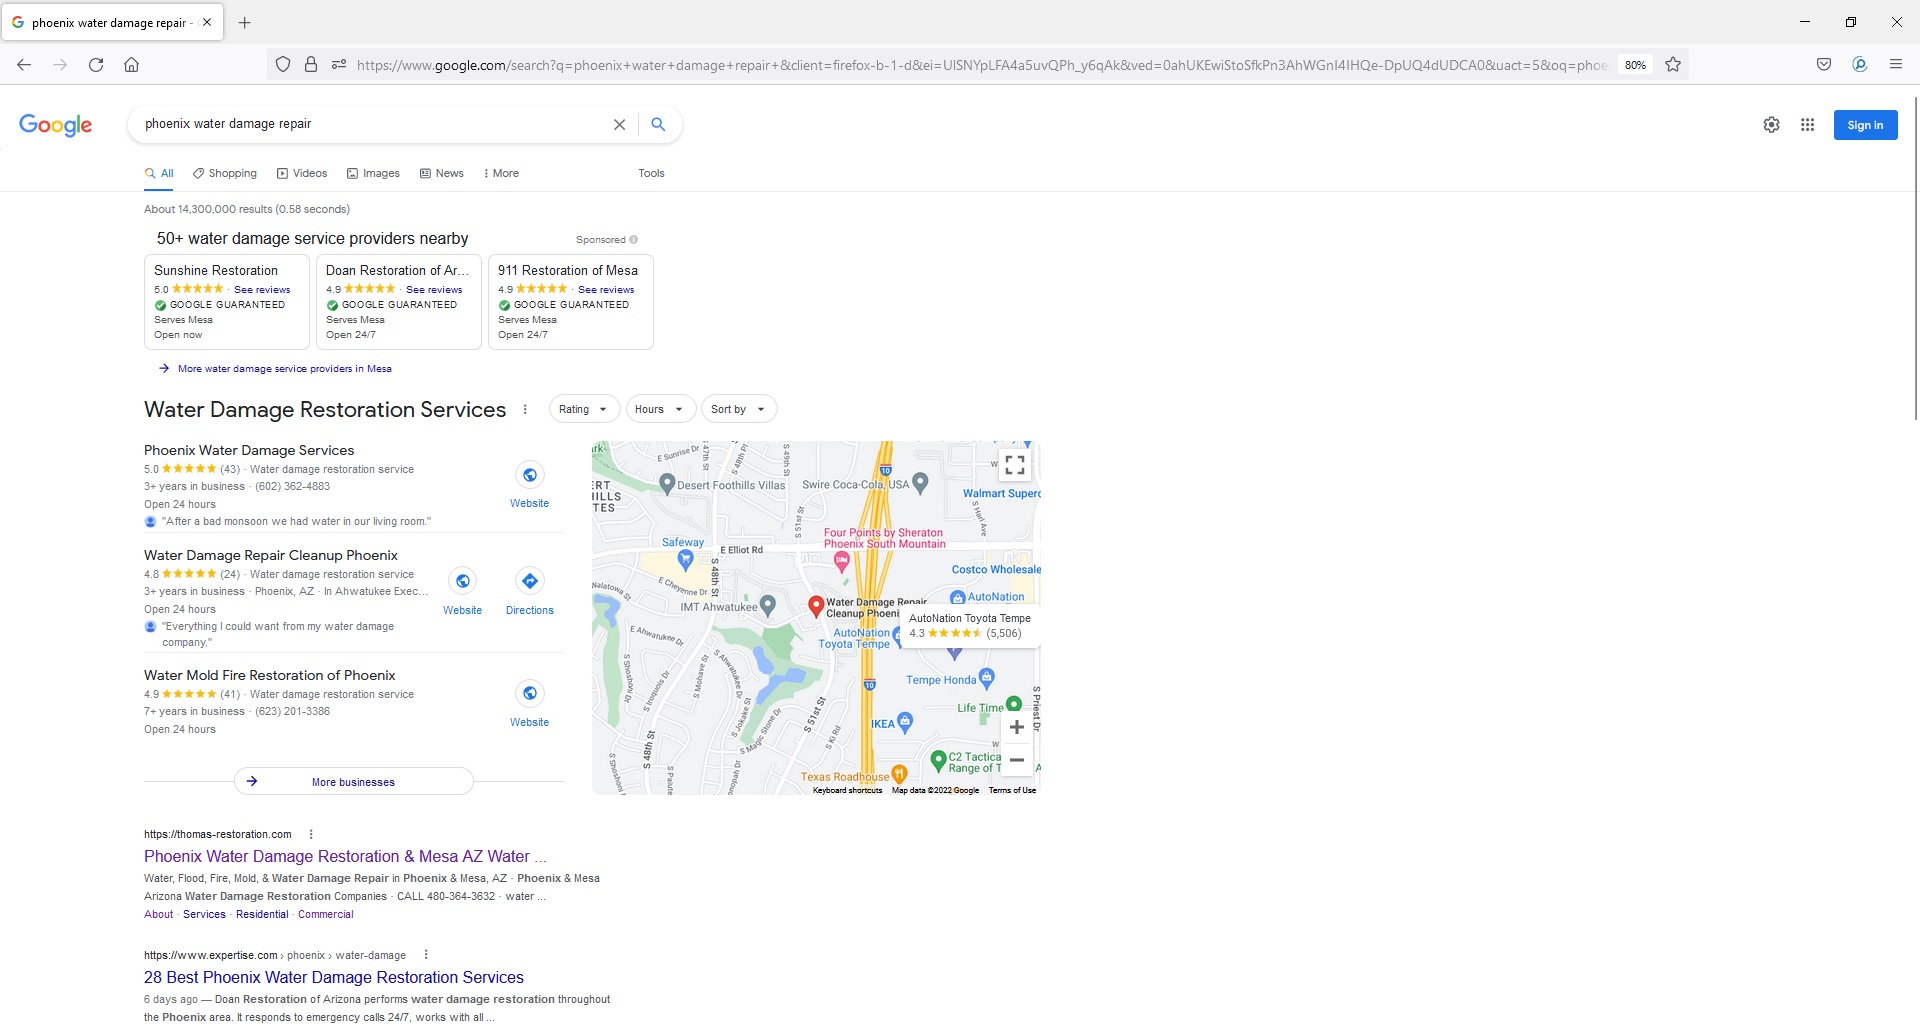Open Phoenix Water Damage Services website icon
Image resolution: width=1920 pixels, height=1032 pixels.
click(529, 475)
